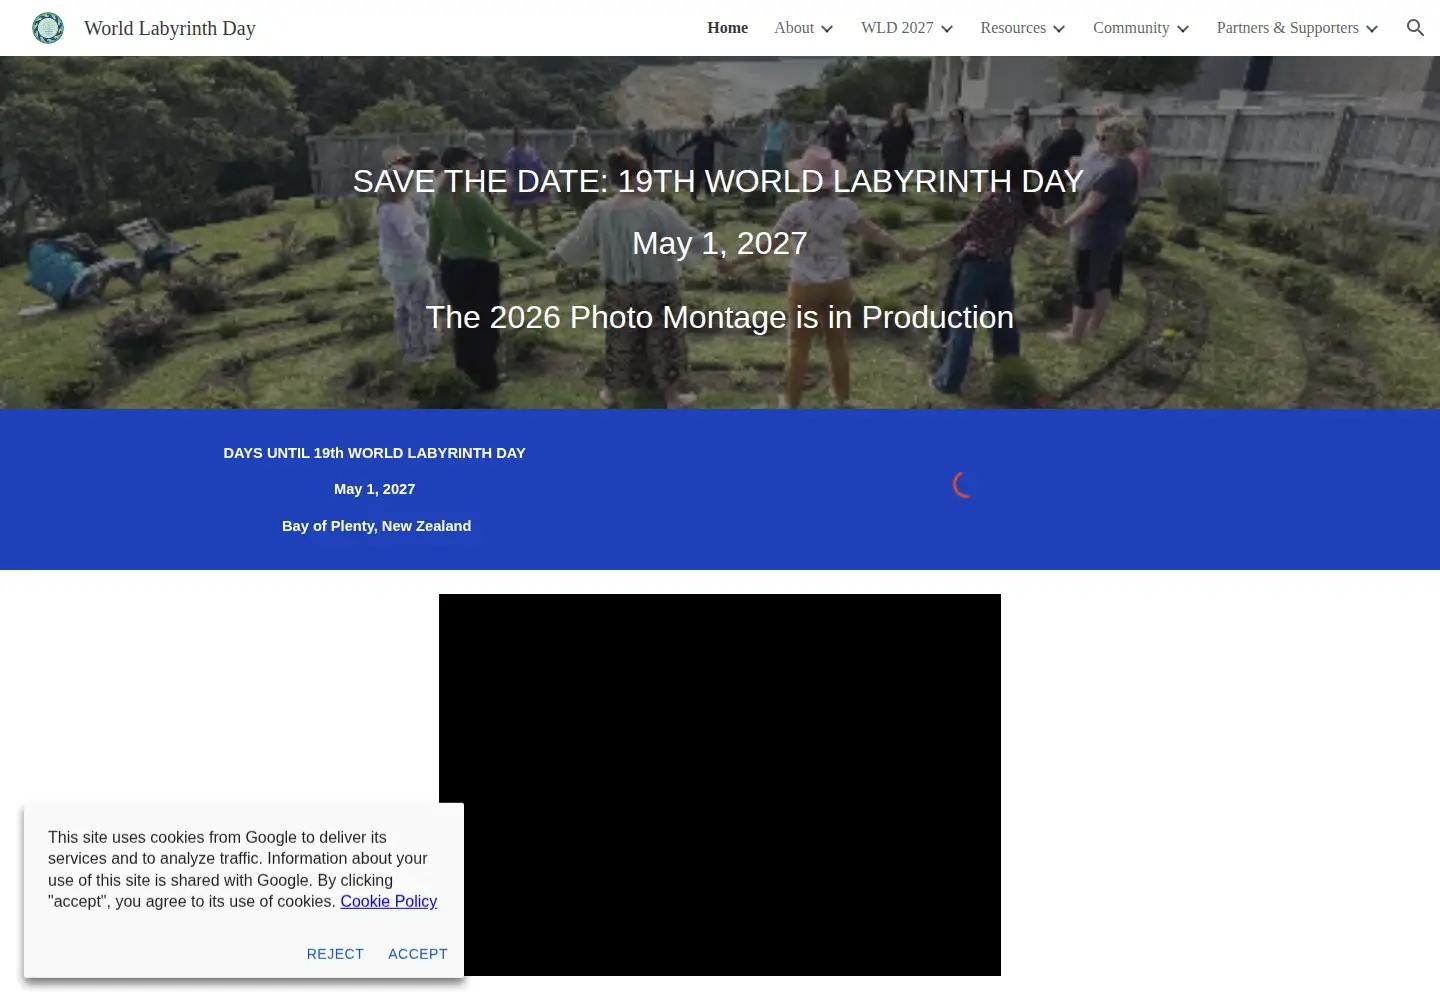Viewport: 1440px width, 1000px height.
Task: Open the Community menu item
Action: coord(1131,28)
